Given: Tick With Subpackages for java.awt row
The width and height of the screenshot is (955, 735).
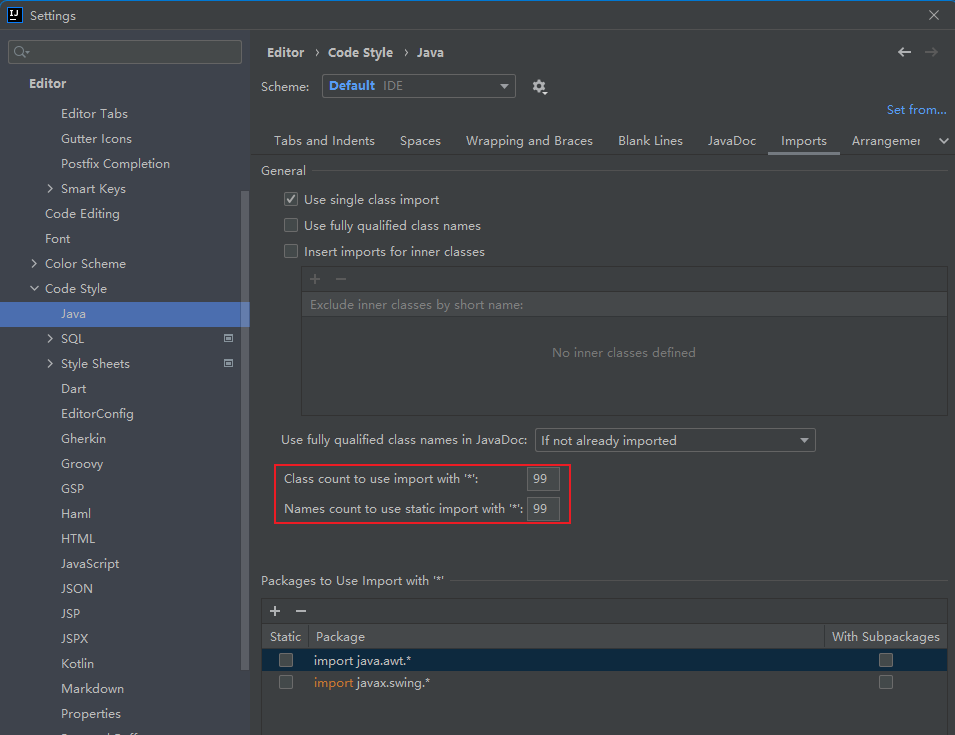Looking at the screenshot, I should click(x=886, y=660).
